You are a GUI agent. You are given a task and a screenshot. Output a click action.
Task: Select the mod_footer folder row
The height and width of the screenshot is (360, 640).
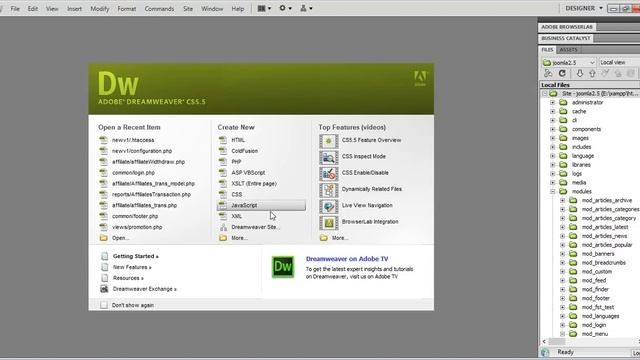coord(596,298)
